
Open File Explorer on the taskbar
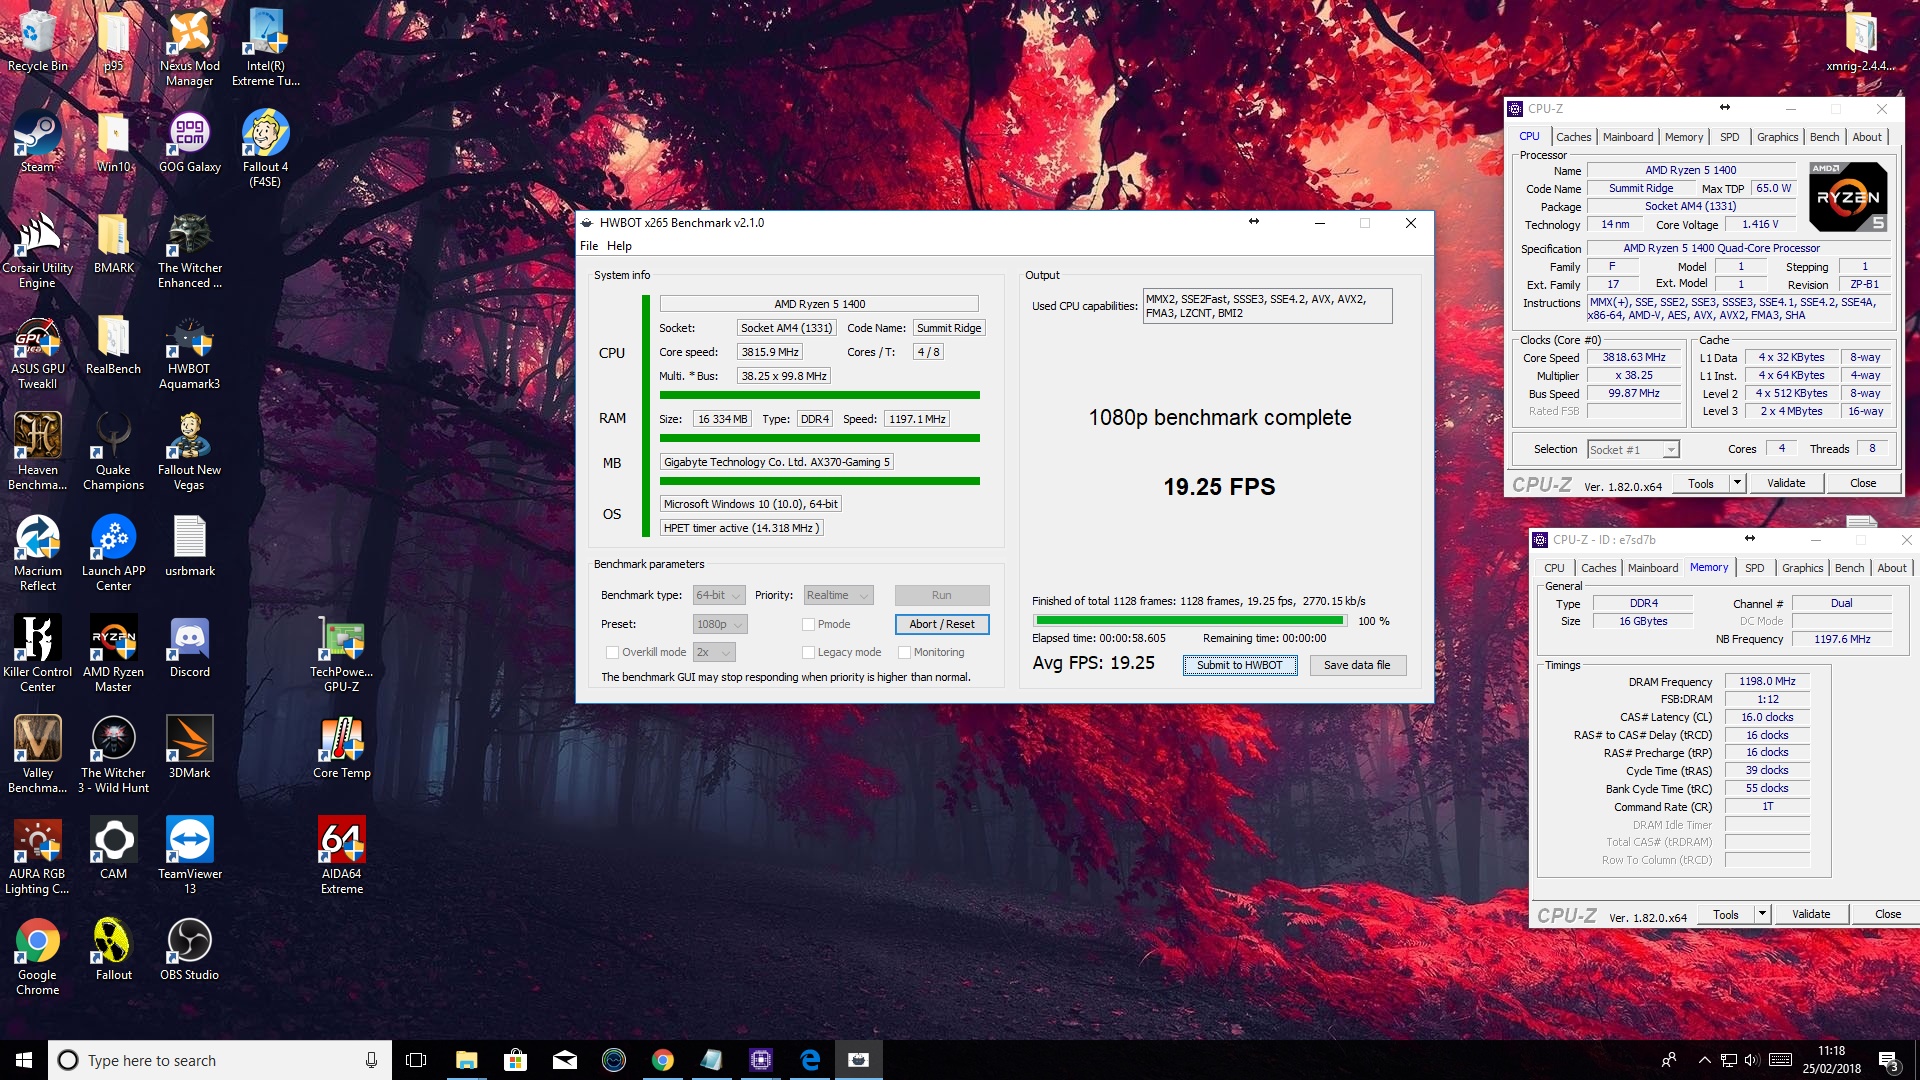point(466,1060)
